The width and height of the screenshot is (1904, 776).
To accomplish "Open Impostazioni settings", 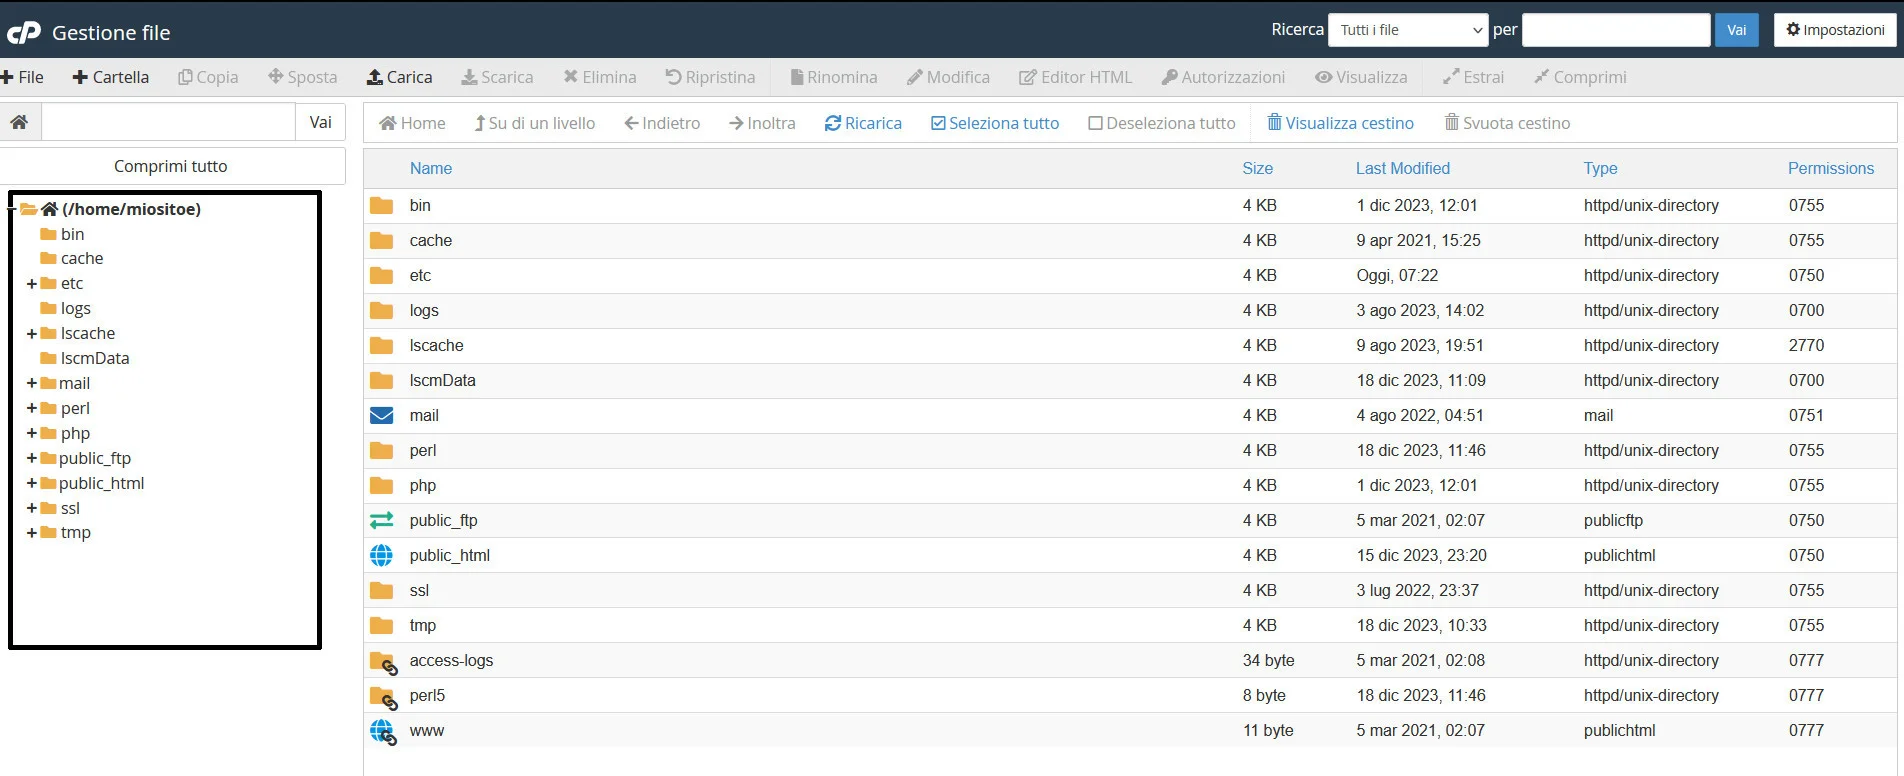I will tap(1835, 30).
